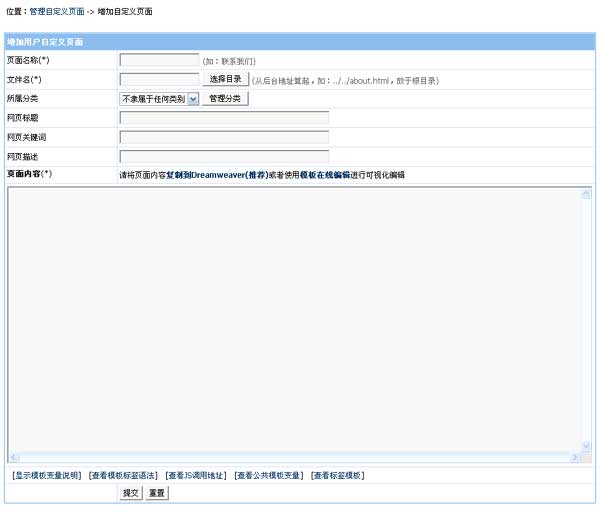Screen dimensions: 600x512
Task: Click the horizontal scrollbar left arrow
Action: click(14, 457)
